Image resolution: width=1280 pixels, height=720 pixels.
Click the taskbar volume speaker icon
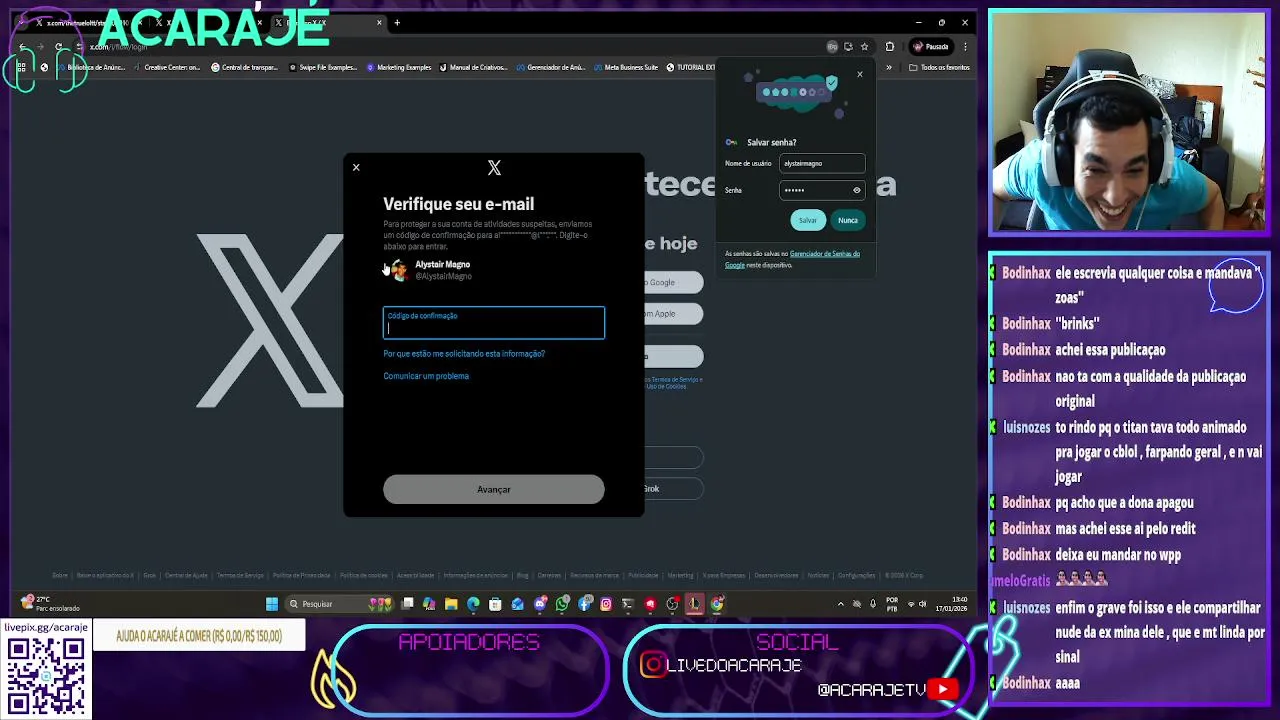pyautogui.click(x=923, y=604)
